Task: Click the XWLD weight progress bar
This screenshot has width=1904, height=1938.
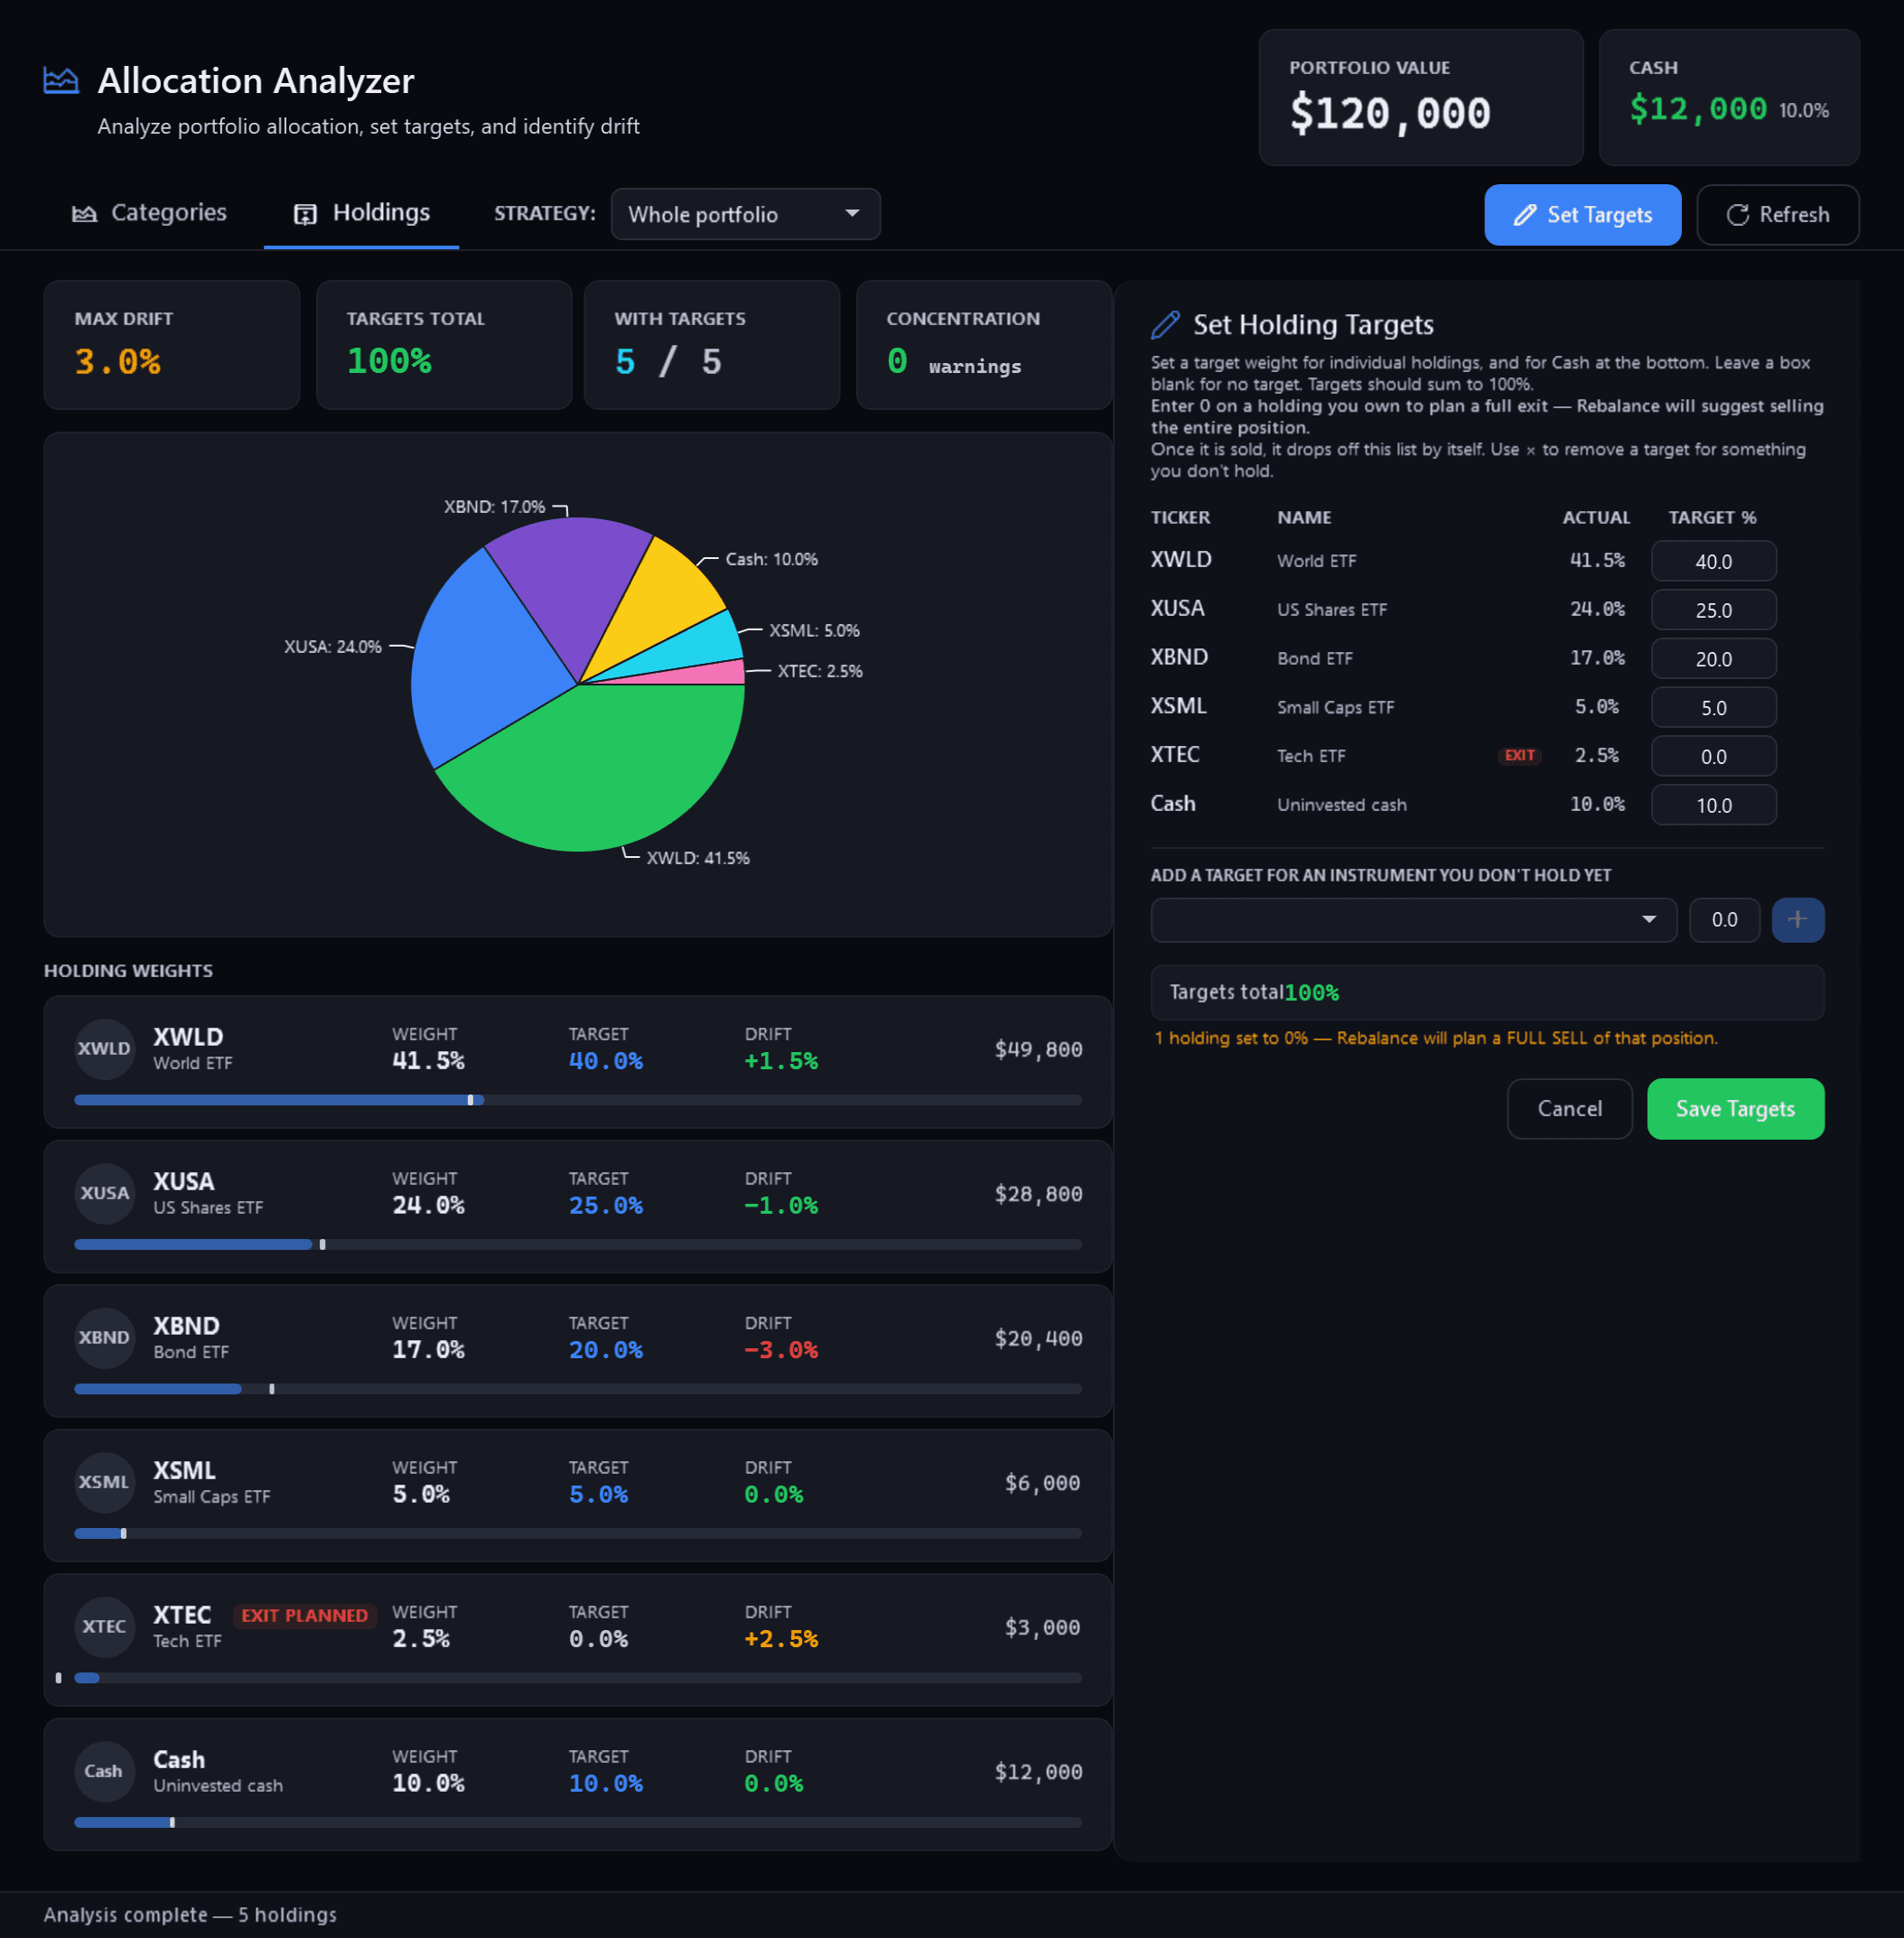Action: coord(578,1100)
